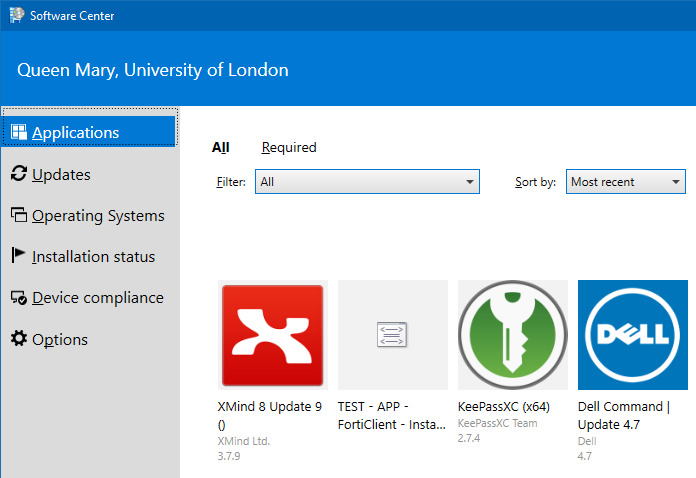Expand the Sort by dropdown arrow
The height and width of the screenshot is (478, 696).
point(676,182)
